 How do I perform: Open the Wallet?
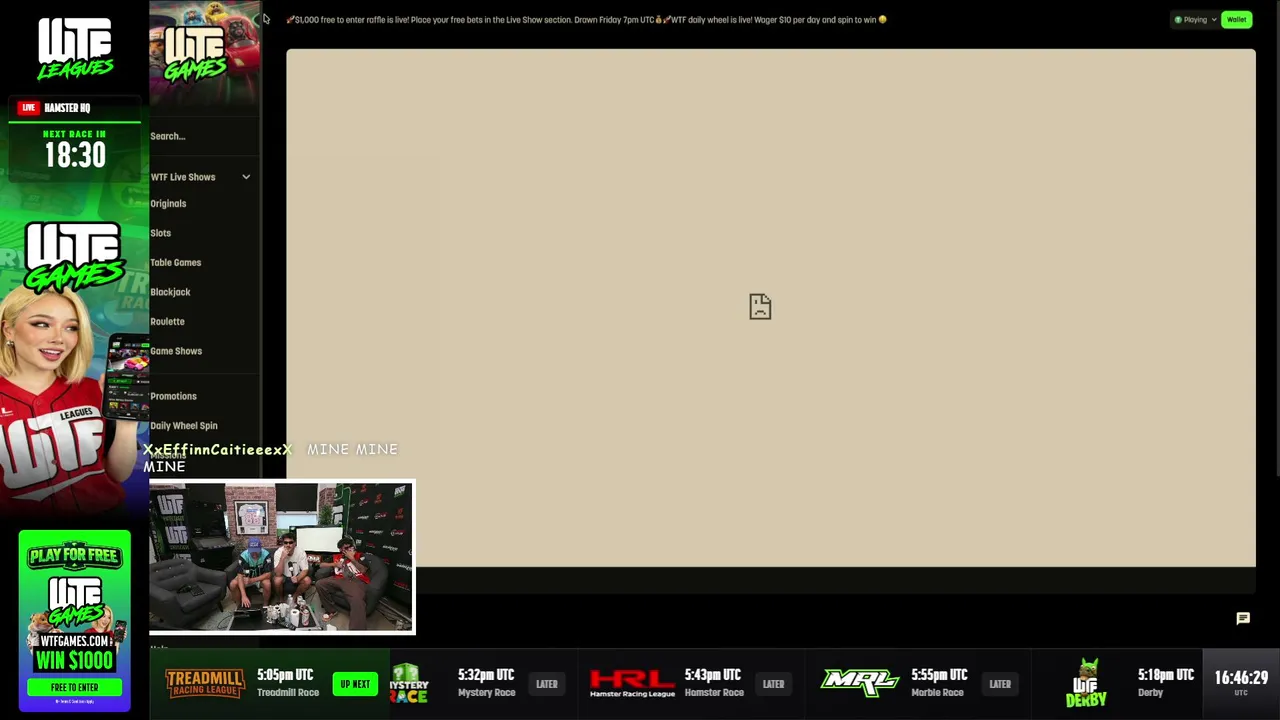pos(1237,20)
